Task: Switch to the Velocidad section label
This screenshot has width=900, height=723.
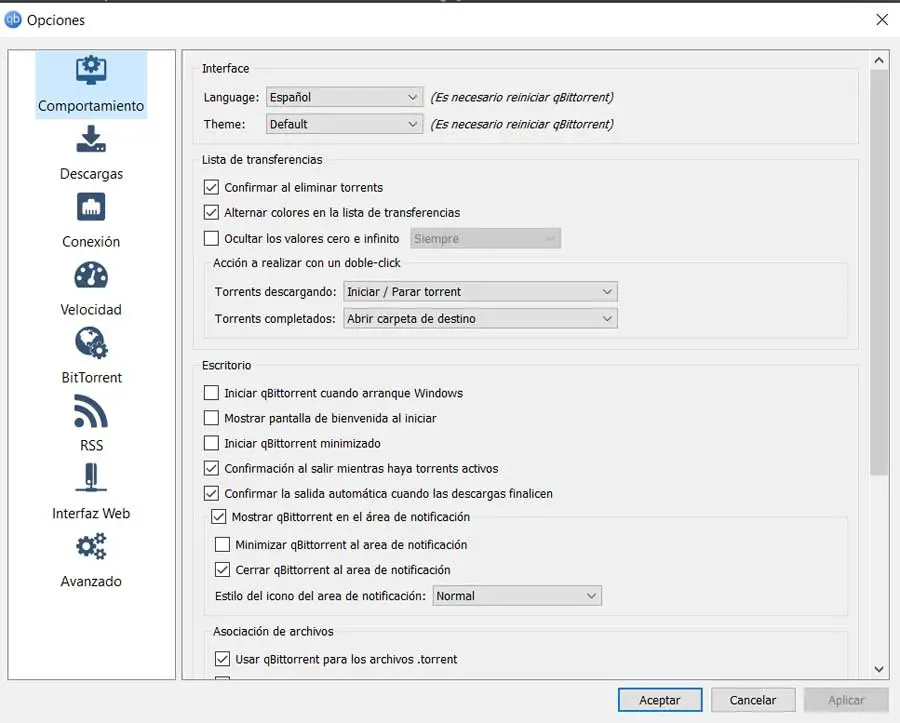Action: 91,309
